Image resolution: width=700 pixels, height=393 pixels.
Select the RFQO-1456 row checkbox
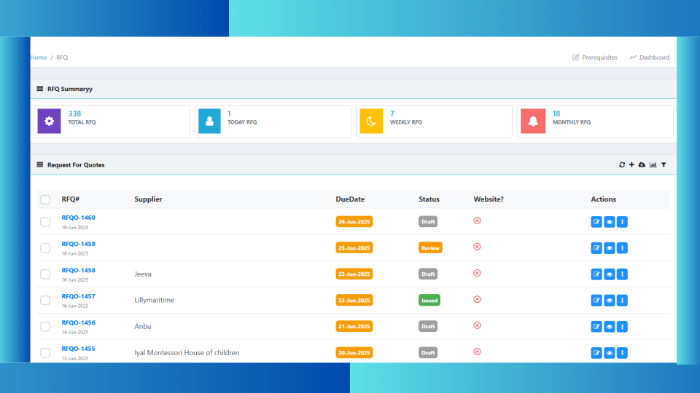[x=45, y=326]
